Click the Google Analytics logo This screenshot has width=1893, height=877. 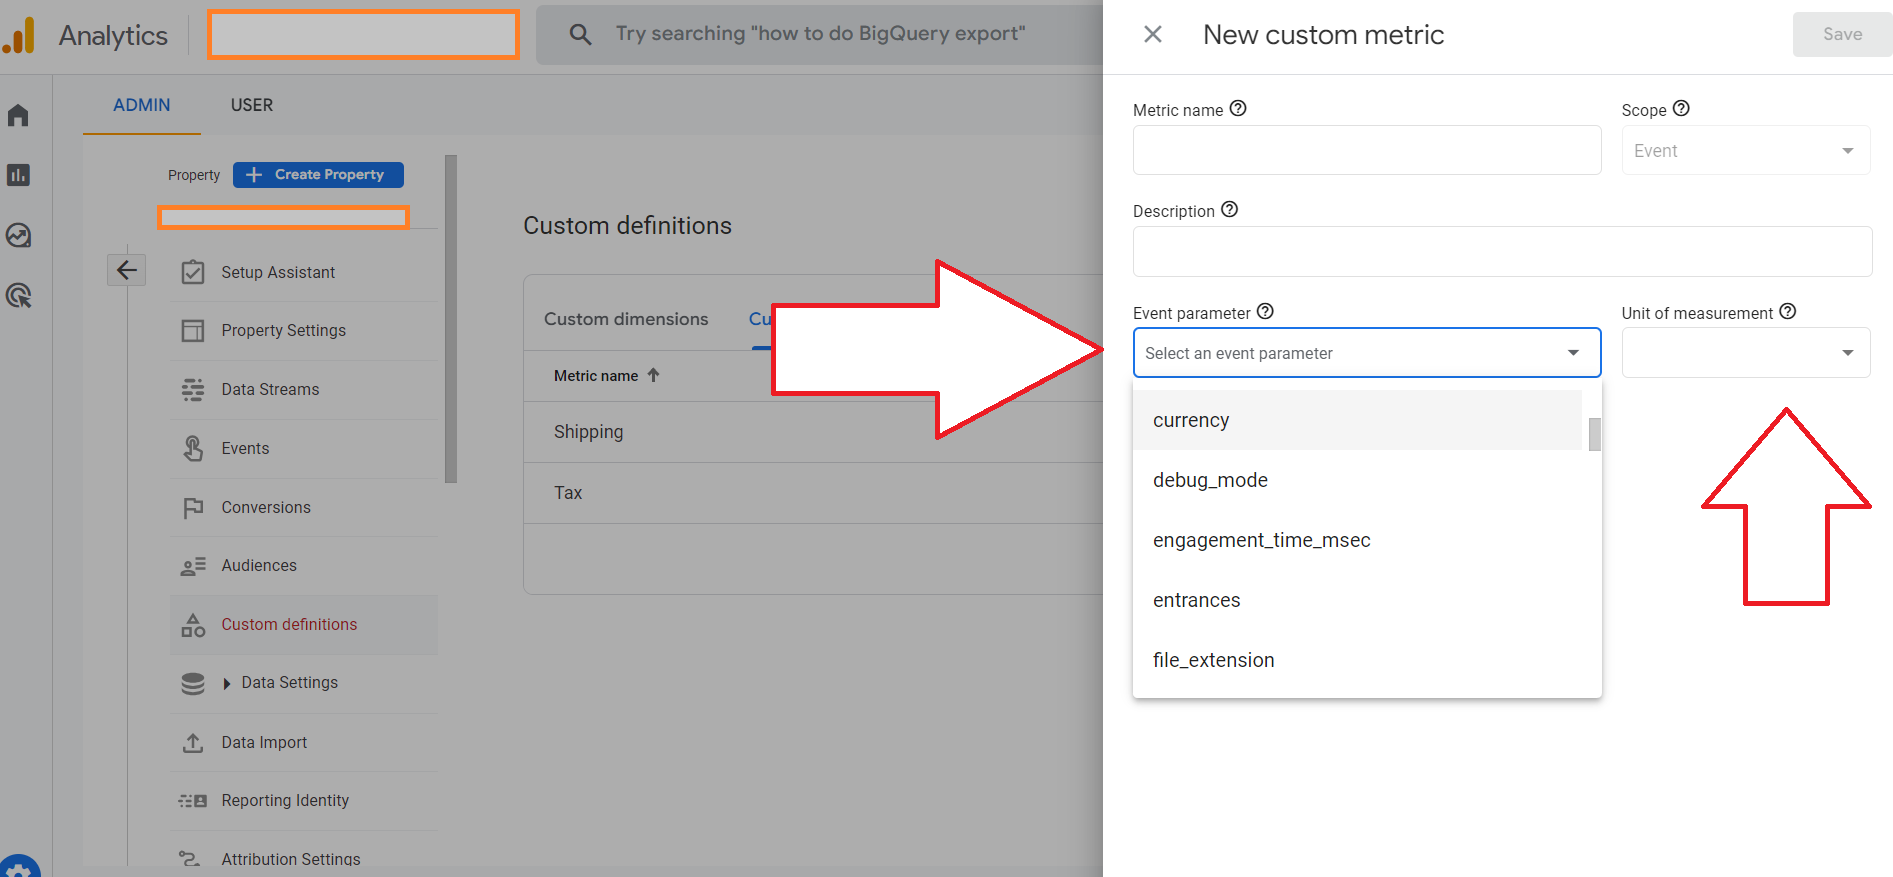[20, 36]
